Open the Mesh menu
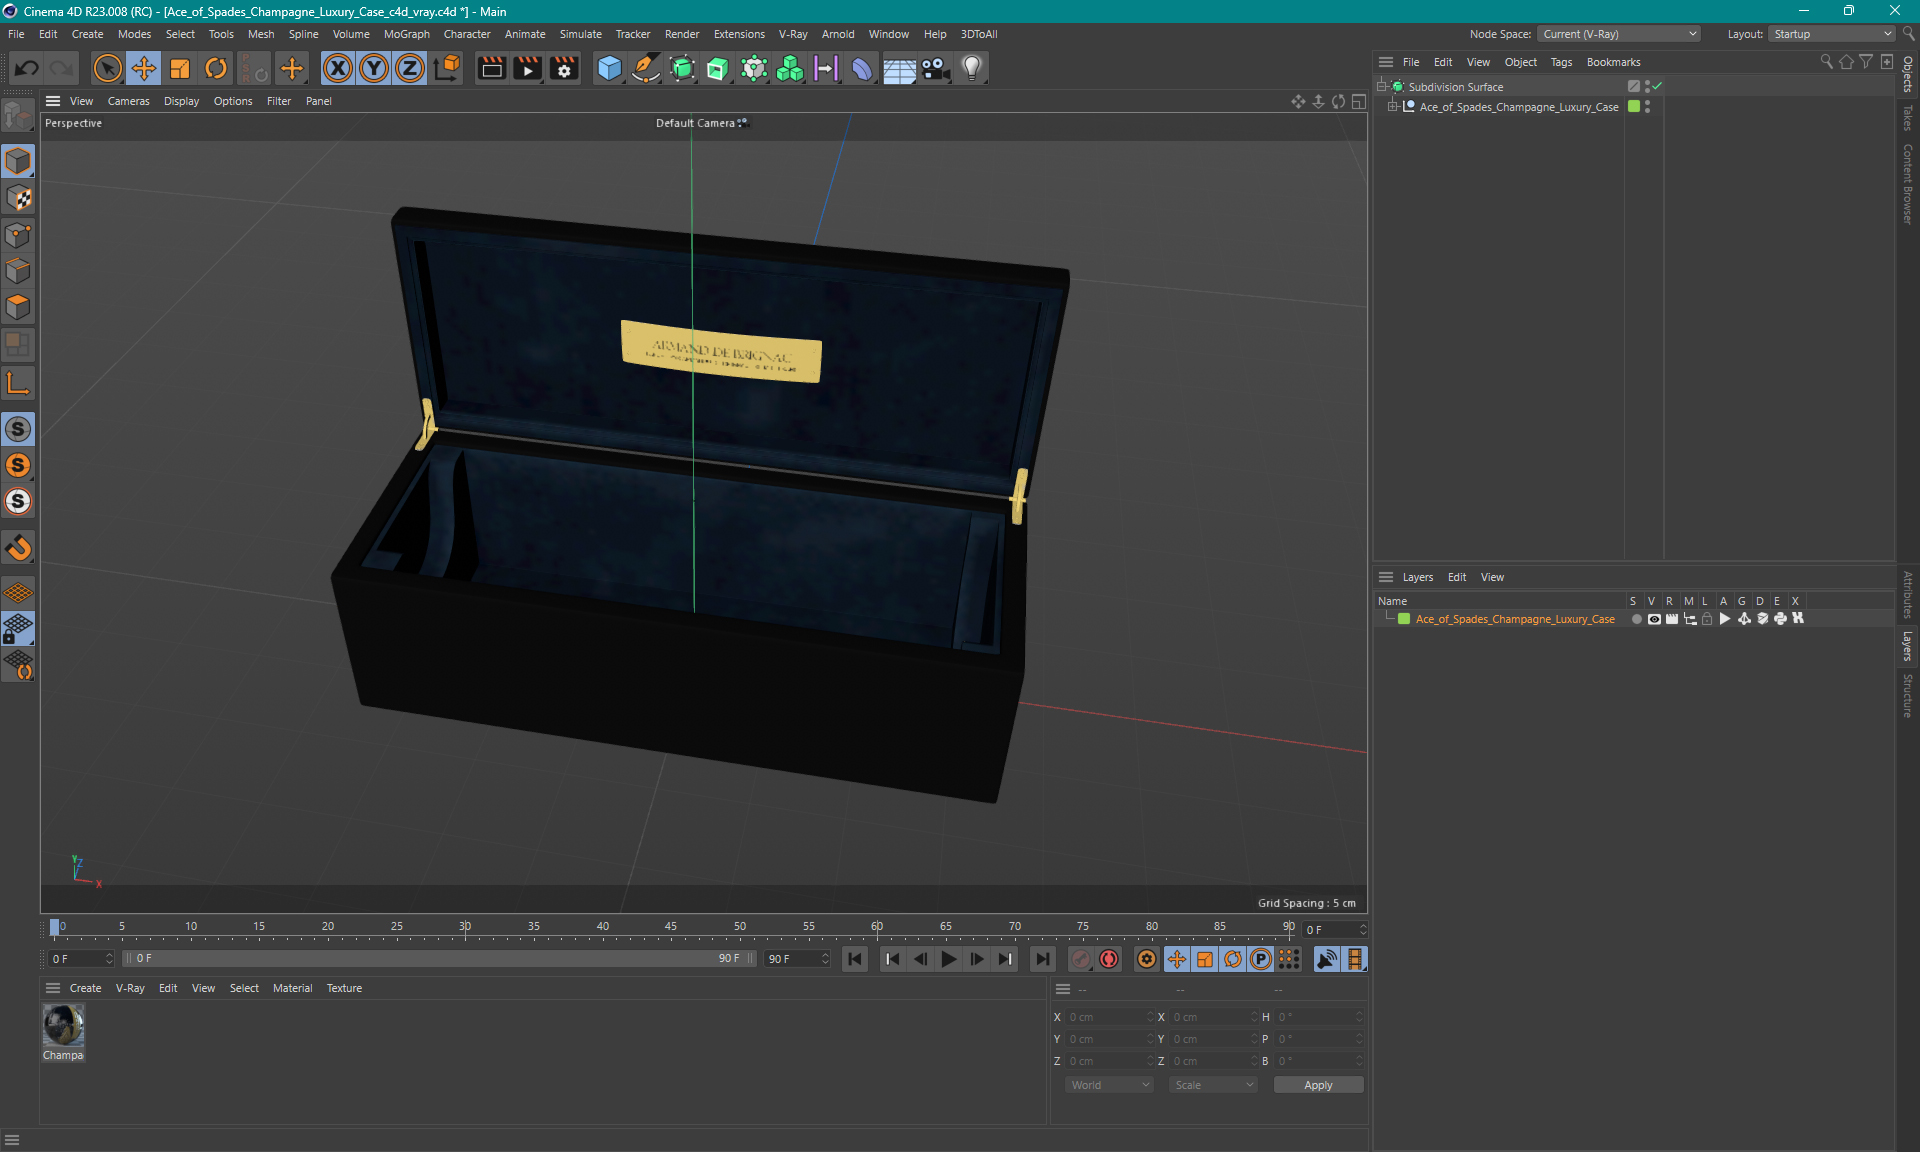 pos(261,34)
